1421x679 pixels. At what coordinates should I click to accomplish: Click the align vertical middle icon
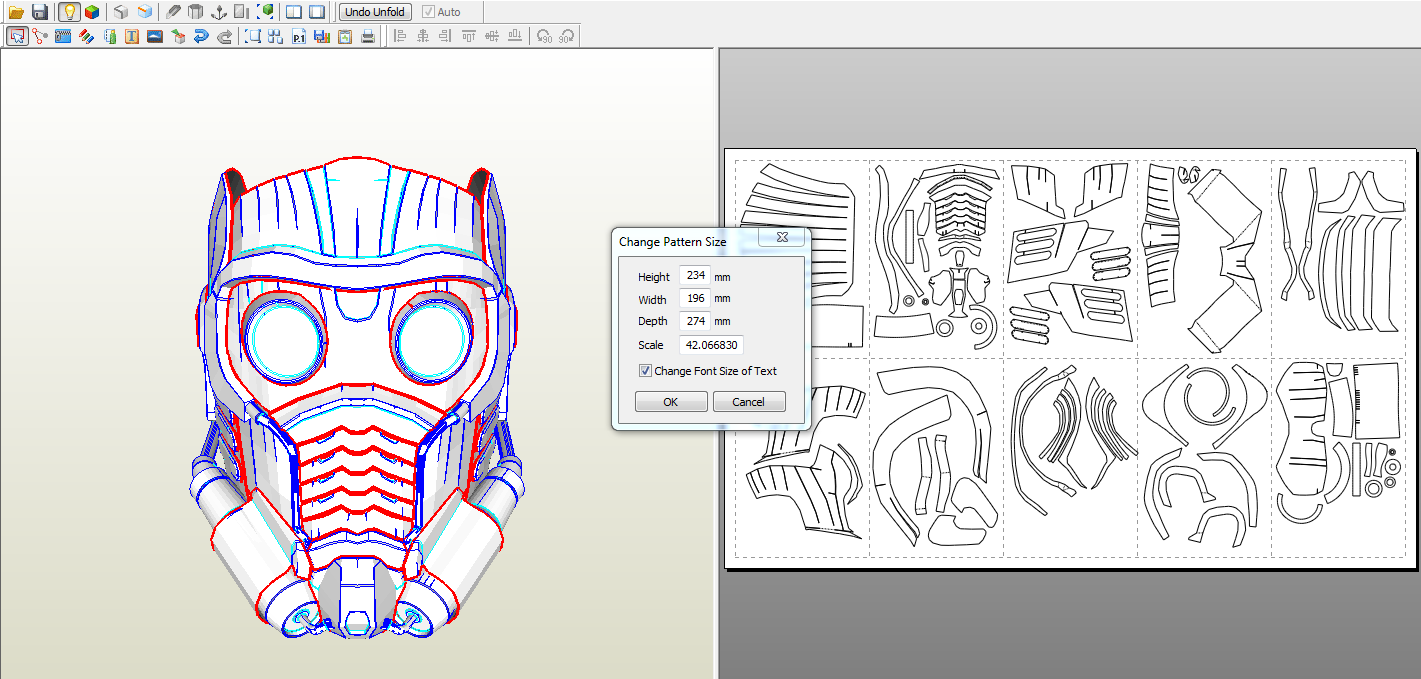pos(492,37)
